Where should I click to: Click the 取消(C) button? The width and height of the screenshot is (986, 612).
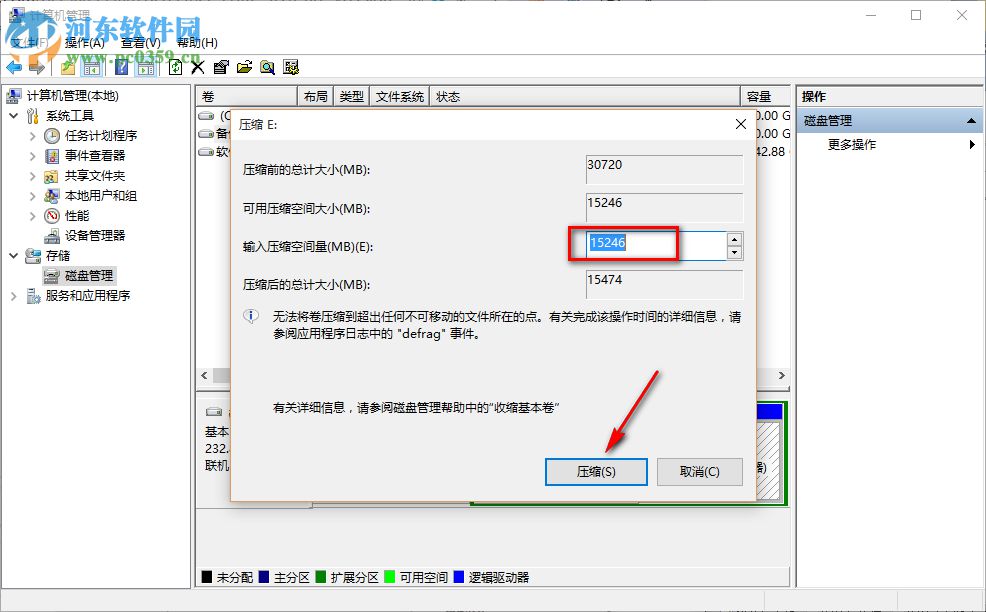click(x=700, y=472)
